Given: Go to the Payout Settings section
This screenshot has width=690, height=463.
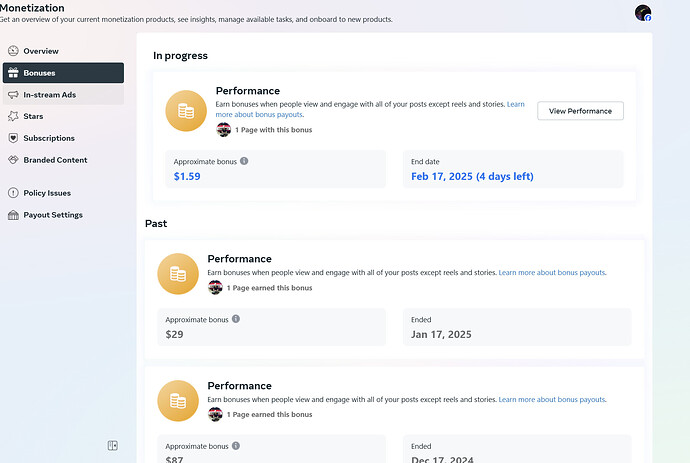Looking at the screenshot, I should click(52, 215).
